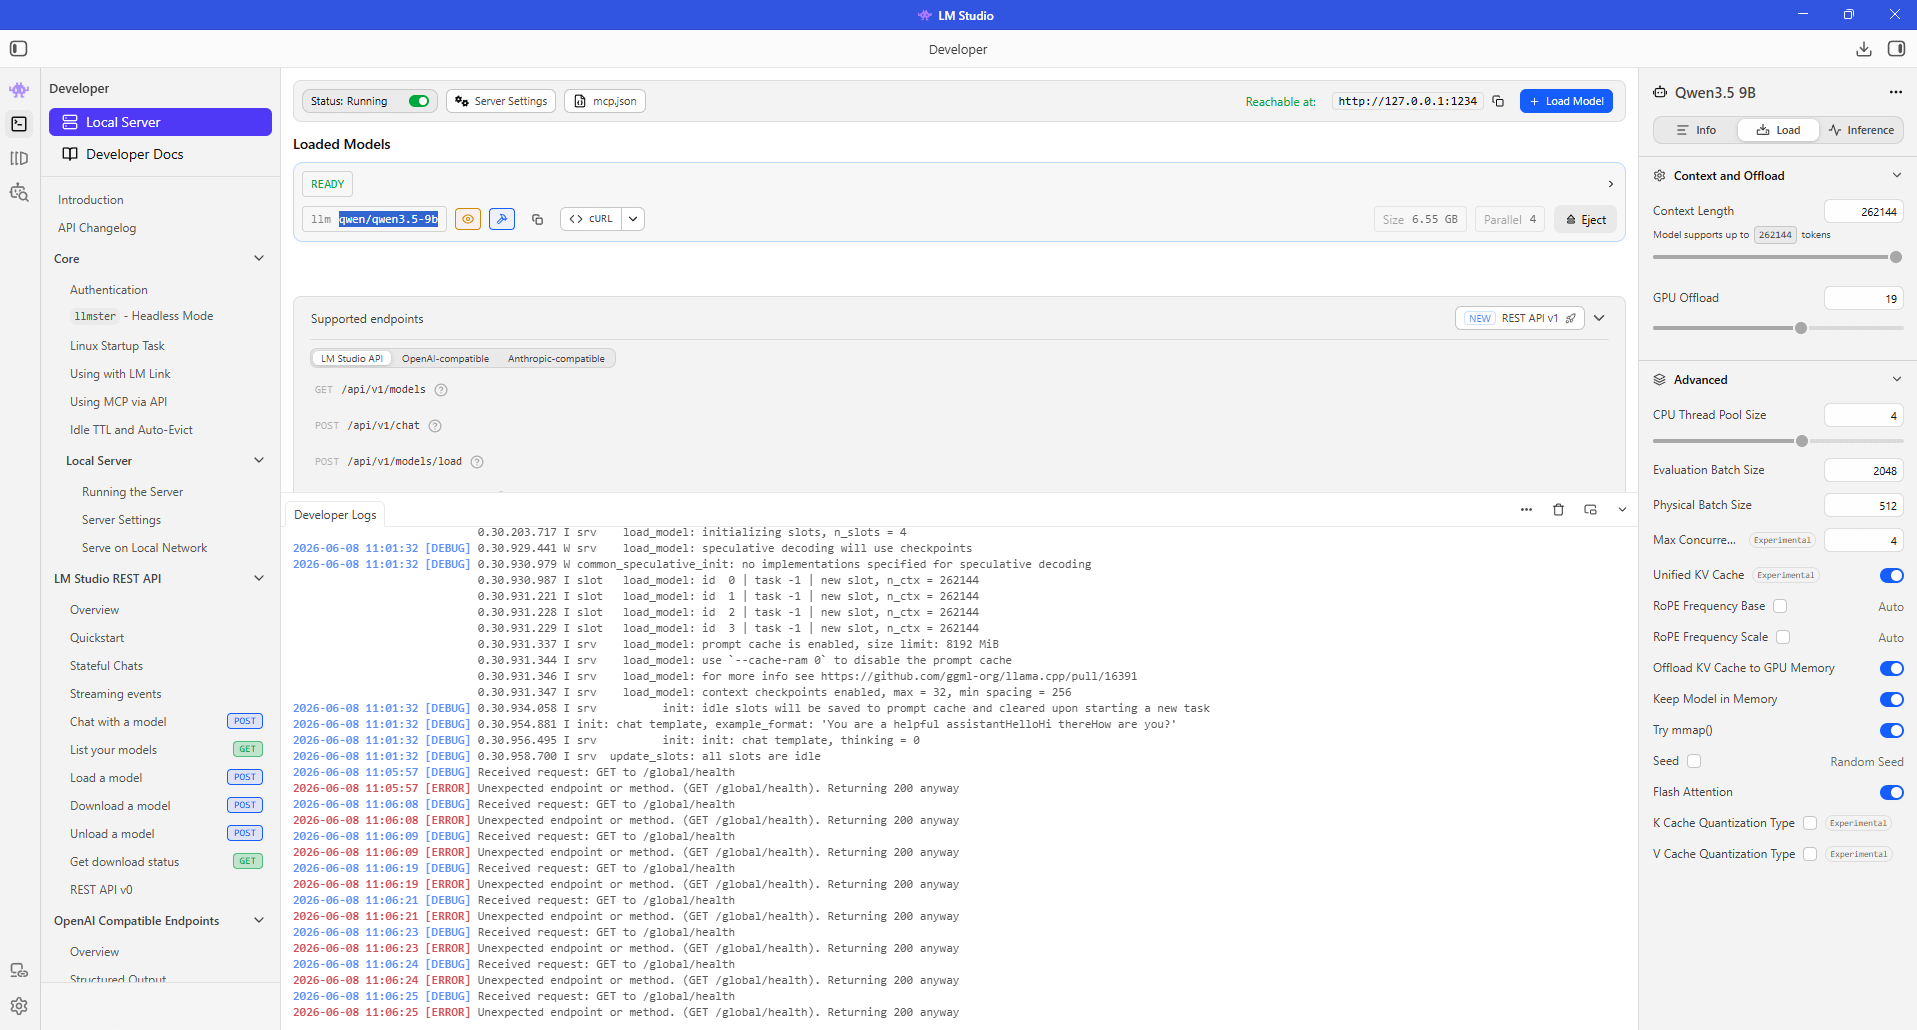The width and height of the screenshot is (1917, 1030).
Task: Show help for POST /api/v1/models/load endpoint
Action: tap(477, 462)
